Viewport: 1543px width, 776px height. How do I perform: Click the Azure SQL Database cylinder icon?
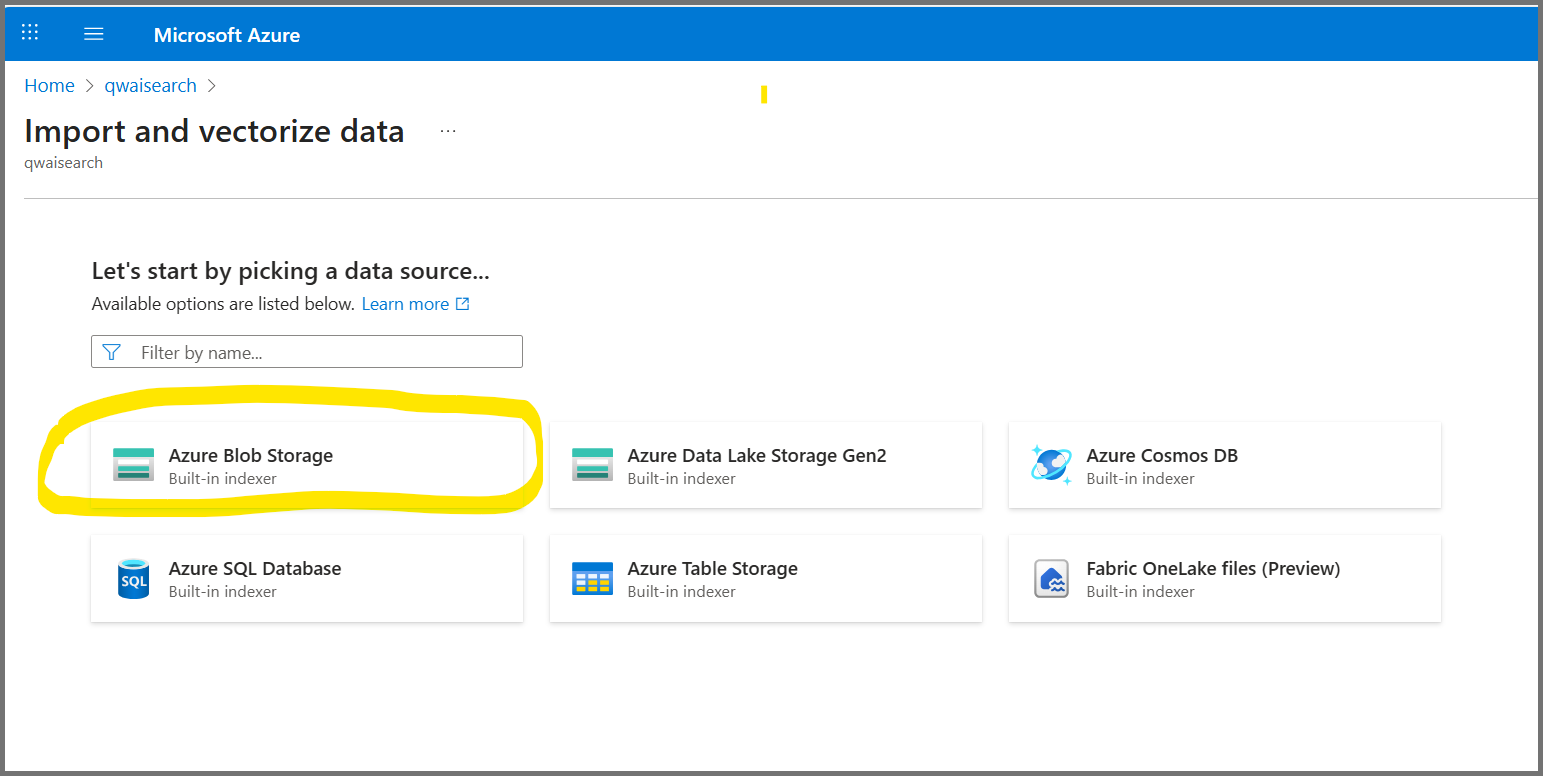[133, 579]
